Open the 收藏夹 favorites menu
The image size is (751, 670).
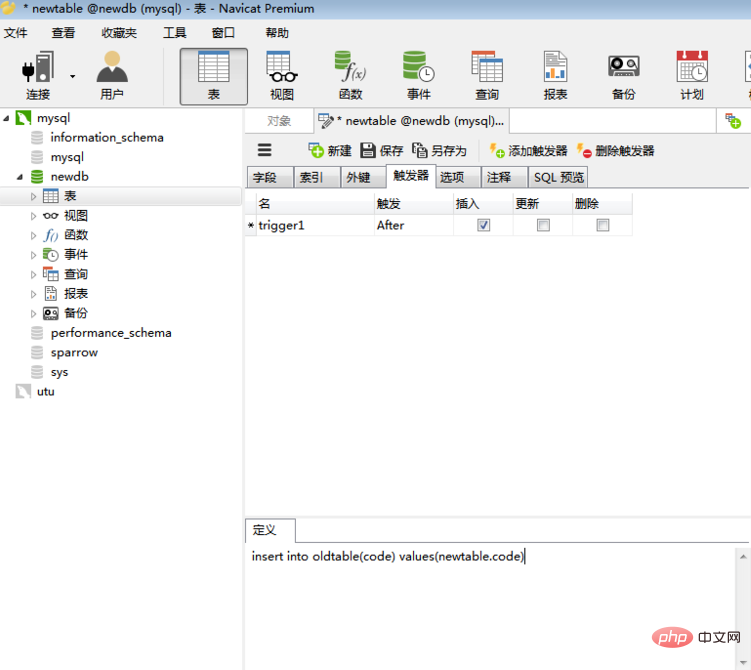tap(119, 33)
